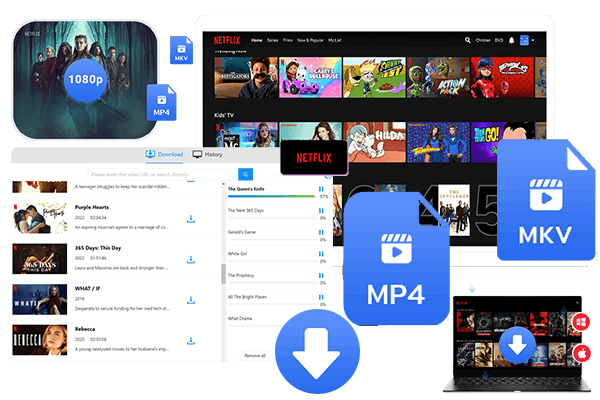Focus the video URL search input field

tap(163, 174)
